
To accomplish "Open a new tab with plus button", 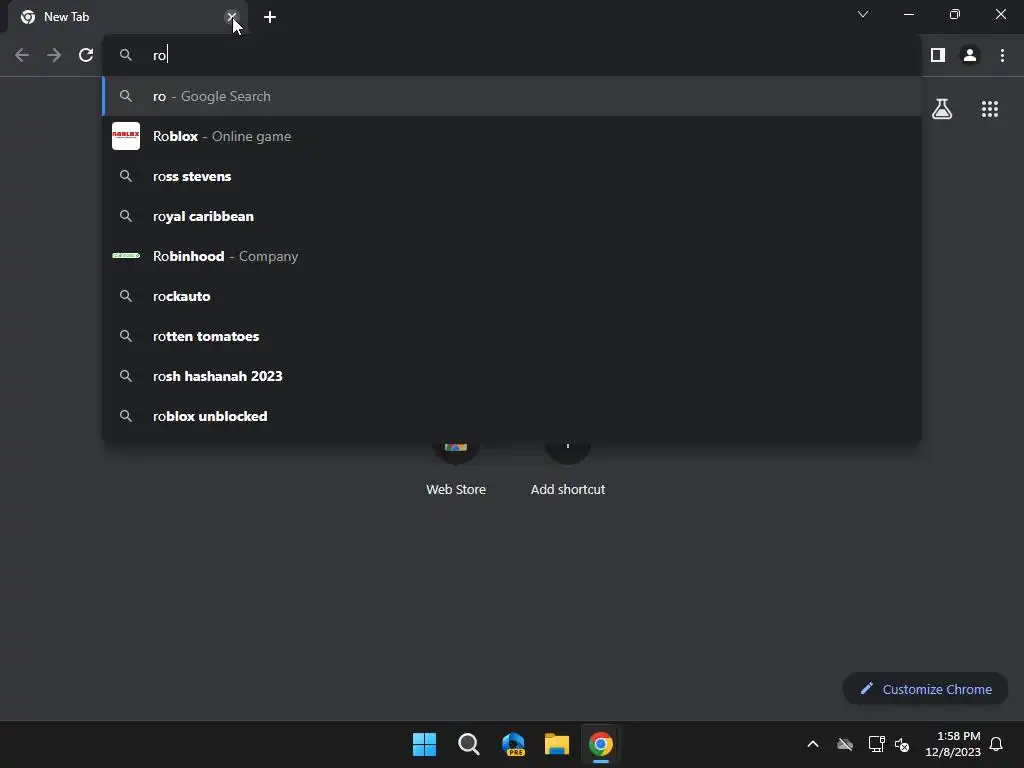I will click(270, 17).
